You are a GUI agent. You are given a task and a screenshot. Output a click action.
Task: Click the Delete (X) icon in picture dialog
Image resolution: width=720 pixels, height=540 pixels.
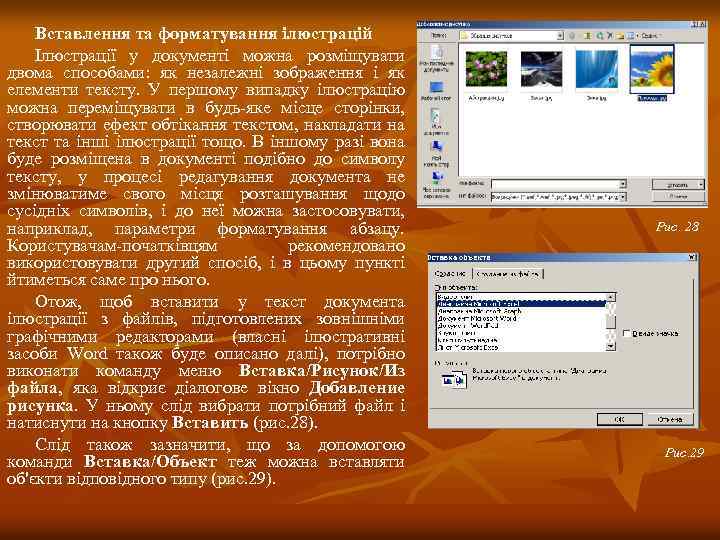pos(610,35)
